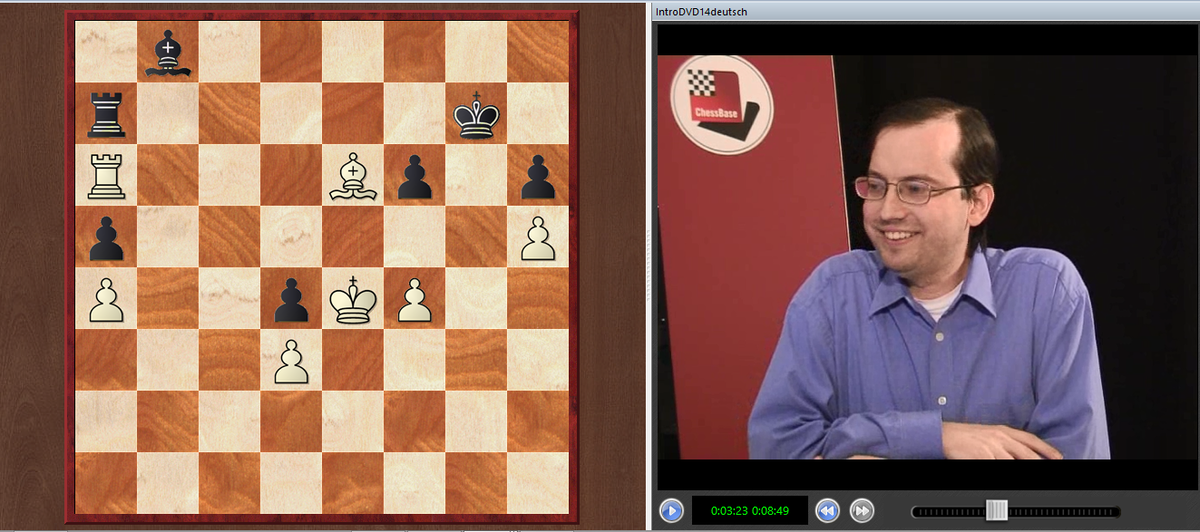This screenshot has height=532, width=1200.
Task: Pick the black rook on a7
Action: coord(106,114)
